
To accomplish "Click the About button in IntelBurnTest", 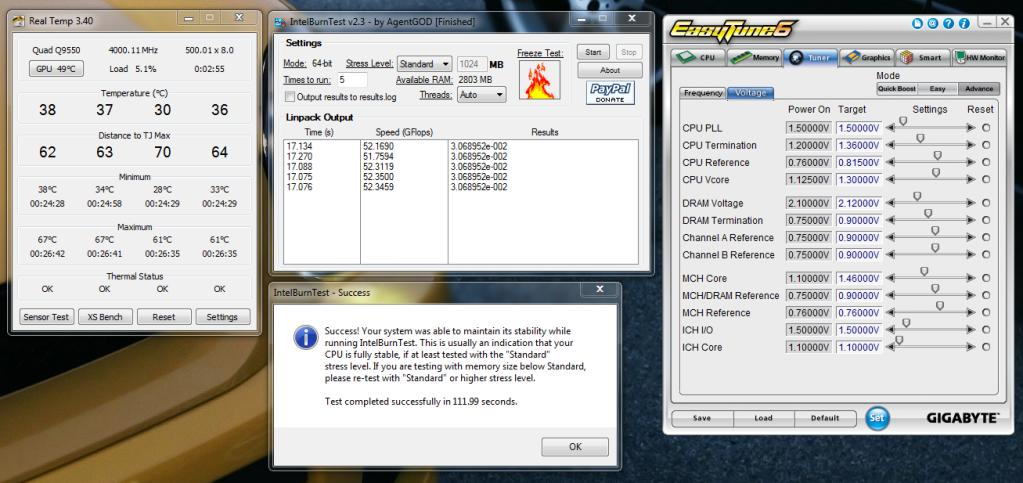I will [x=609, y=70].
